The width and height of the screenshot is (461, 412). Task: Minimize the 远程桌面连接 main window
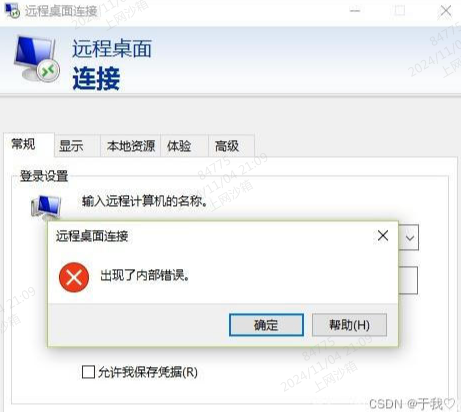tap(355, 11)
